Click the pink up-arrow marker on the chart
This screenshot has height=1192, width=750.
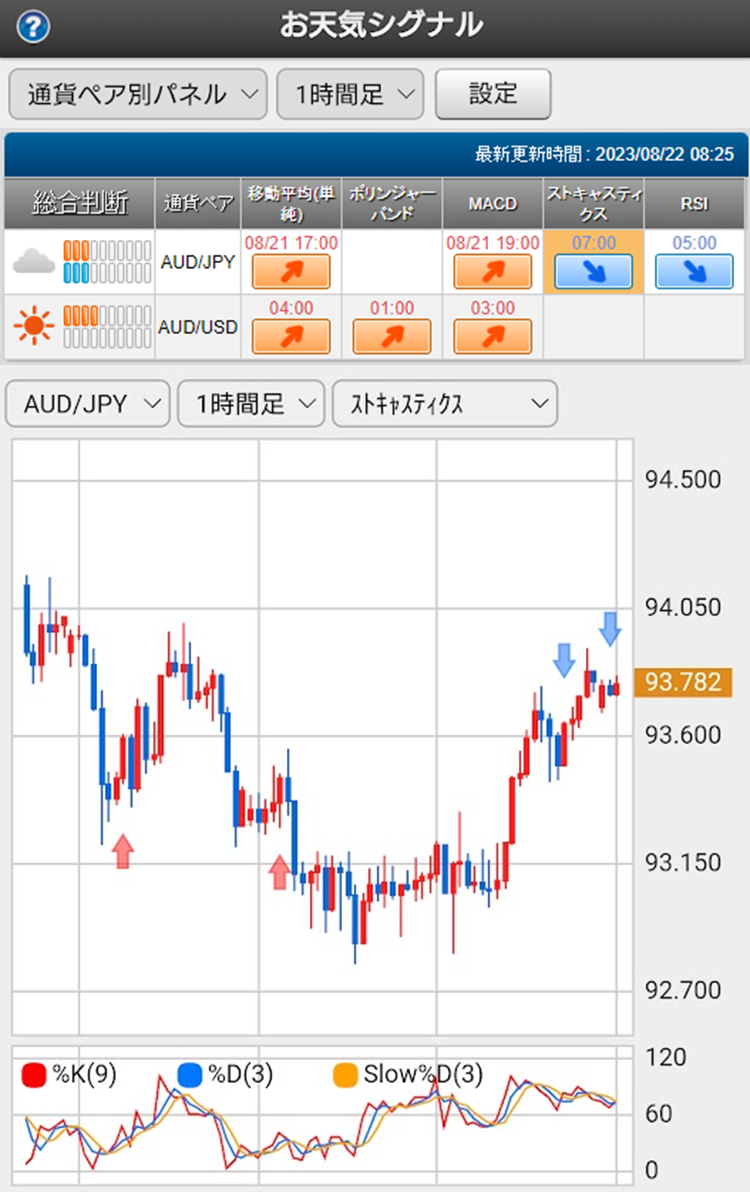[x=122, y=852]
